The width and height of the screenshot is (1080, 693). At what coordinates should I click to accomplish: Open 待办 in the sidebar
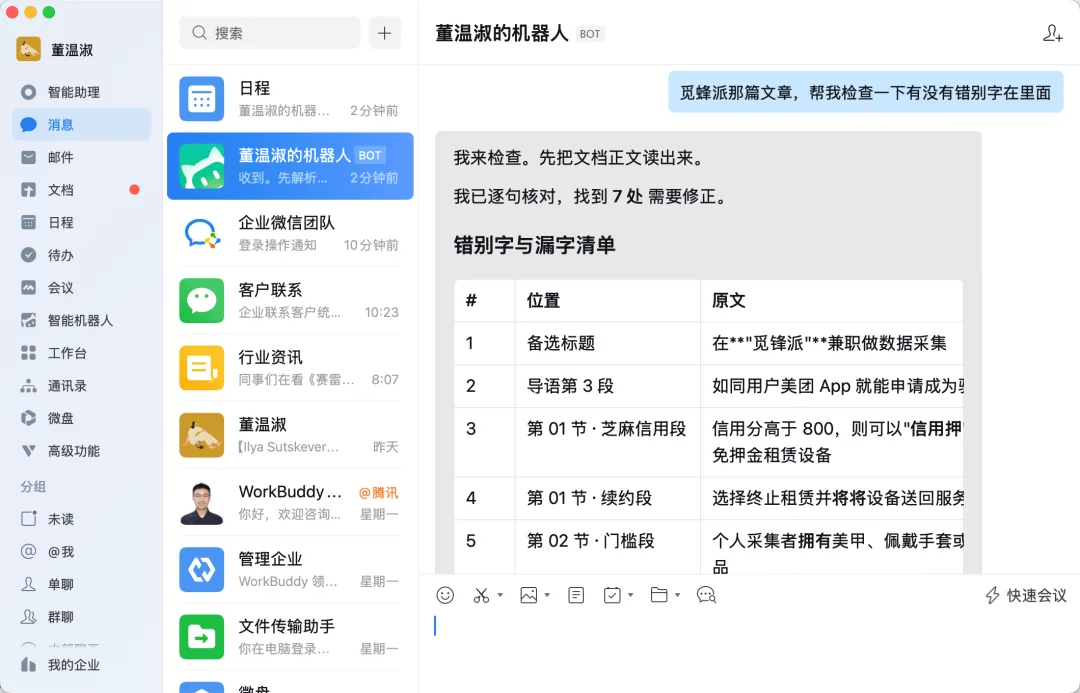click(81, 255)
